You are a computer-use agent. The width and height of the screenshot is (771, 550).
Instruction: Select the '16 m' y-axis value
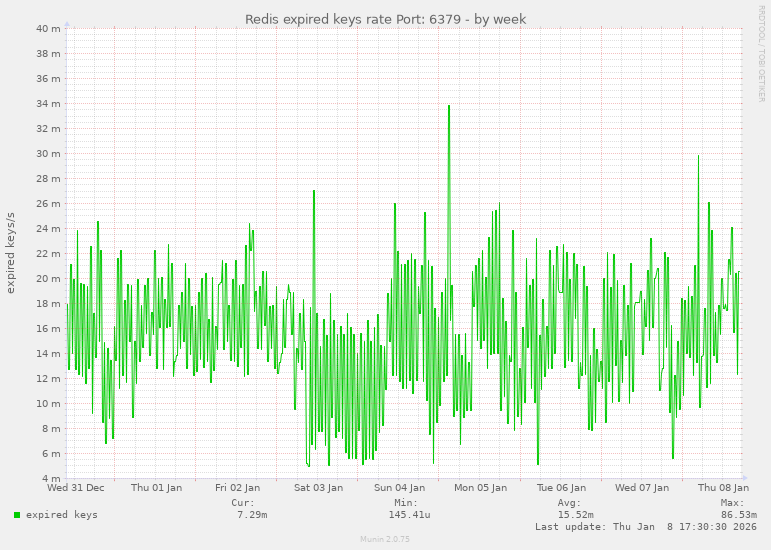48,329
